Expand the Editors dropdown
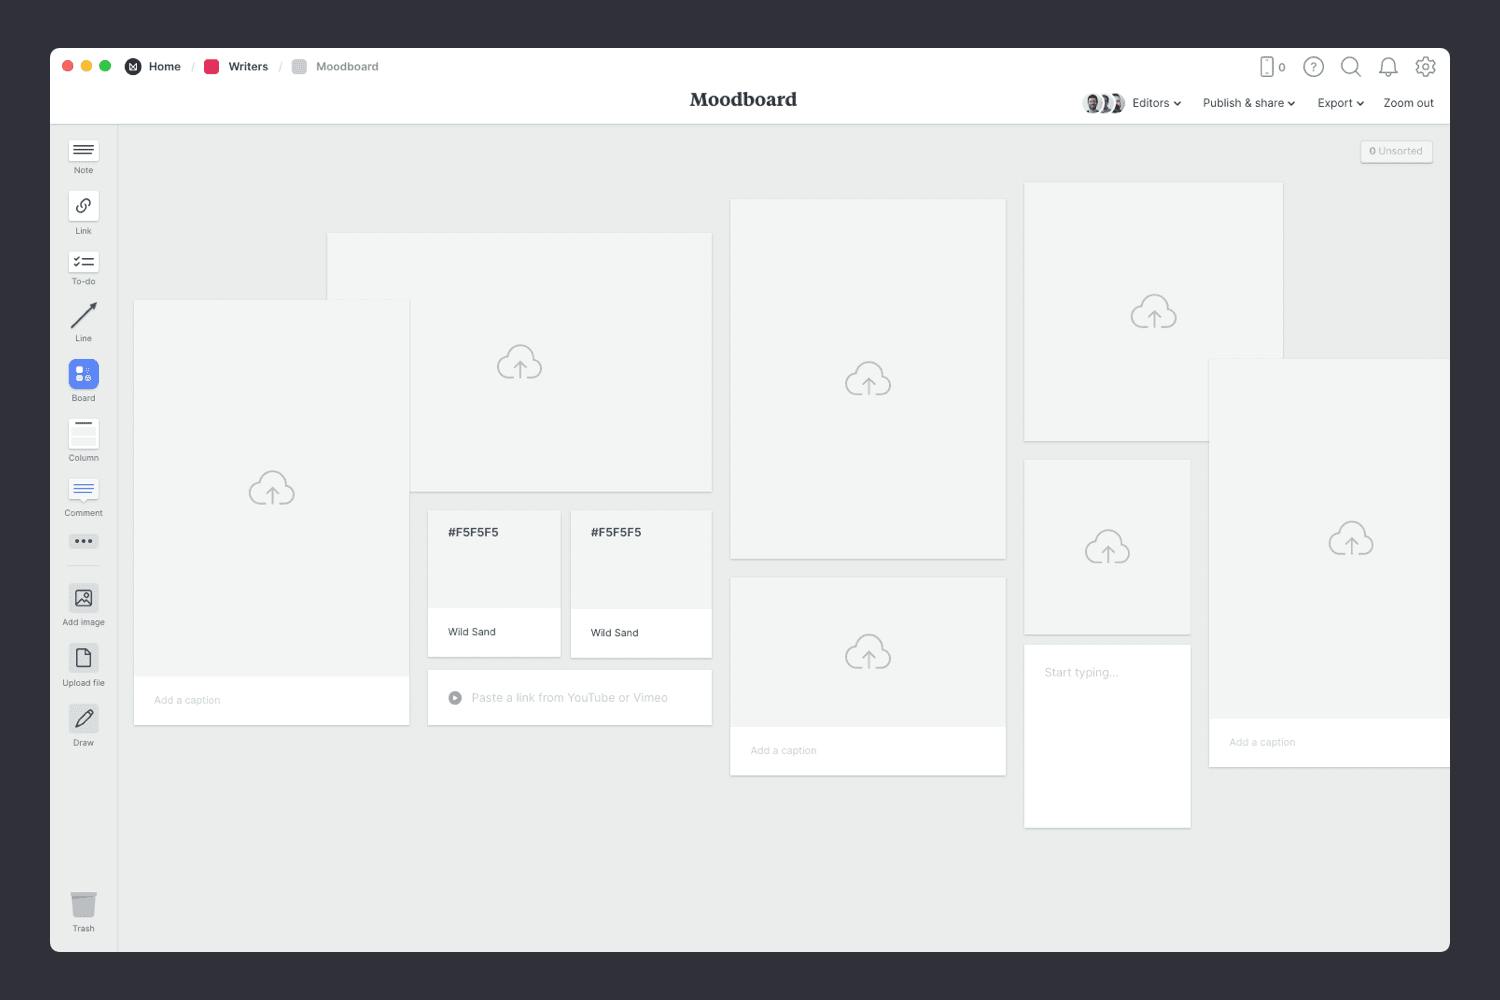Viewport: 1500px width, 1000px height. coord(1156,103)
